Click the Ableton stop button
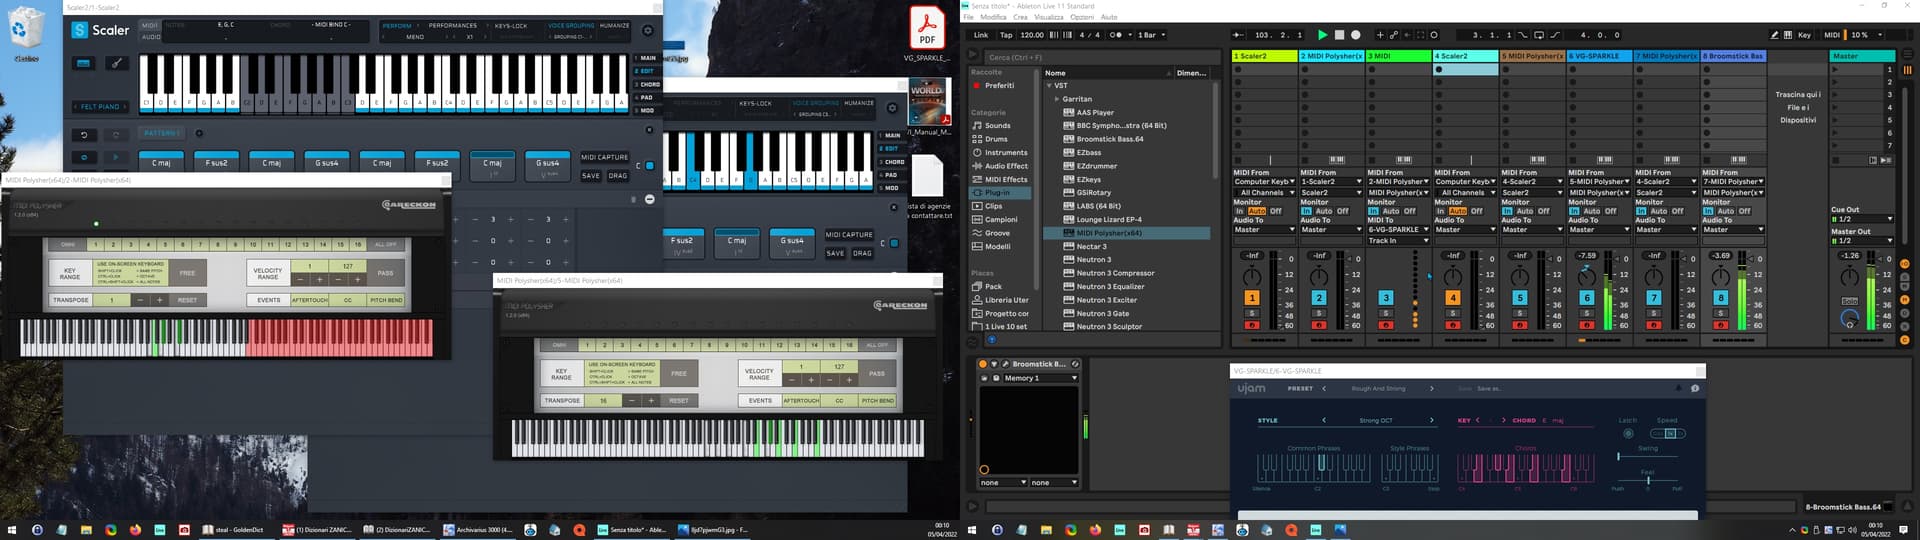 click(1339, 35)
